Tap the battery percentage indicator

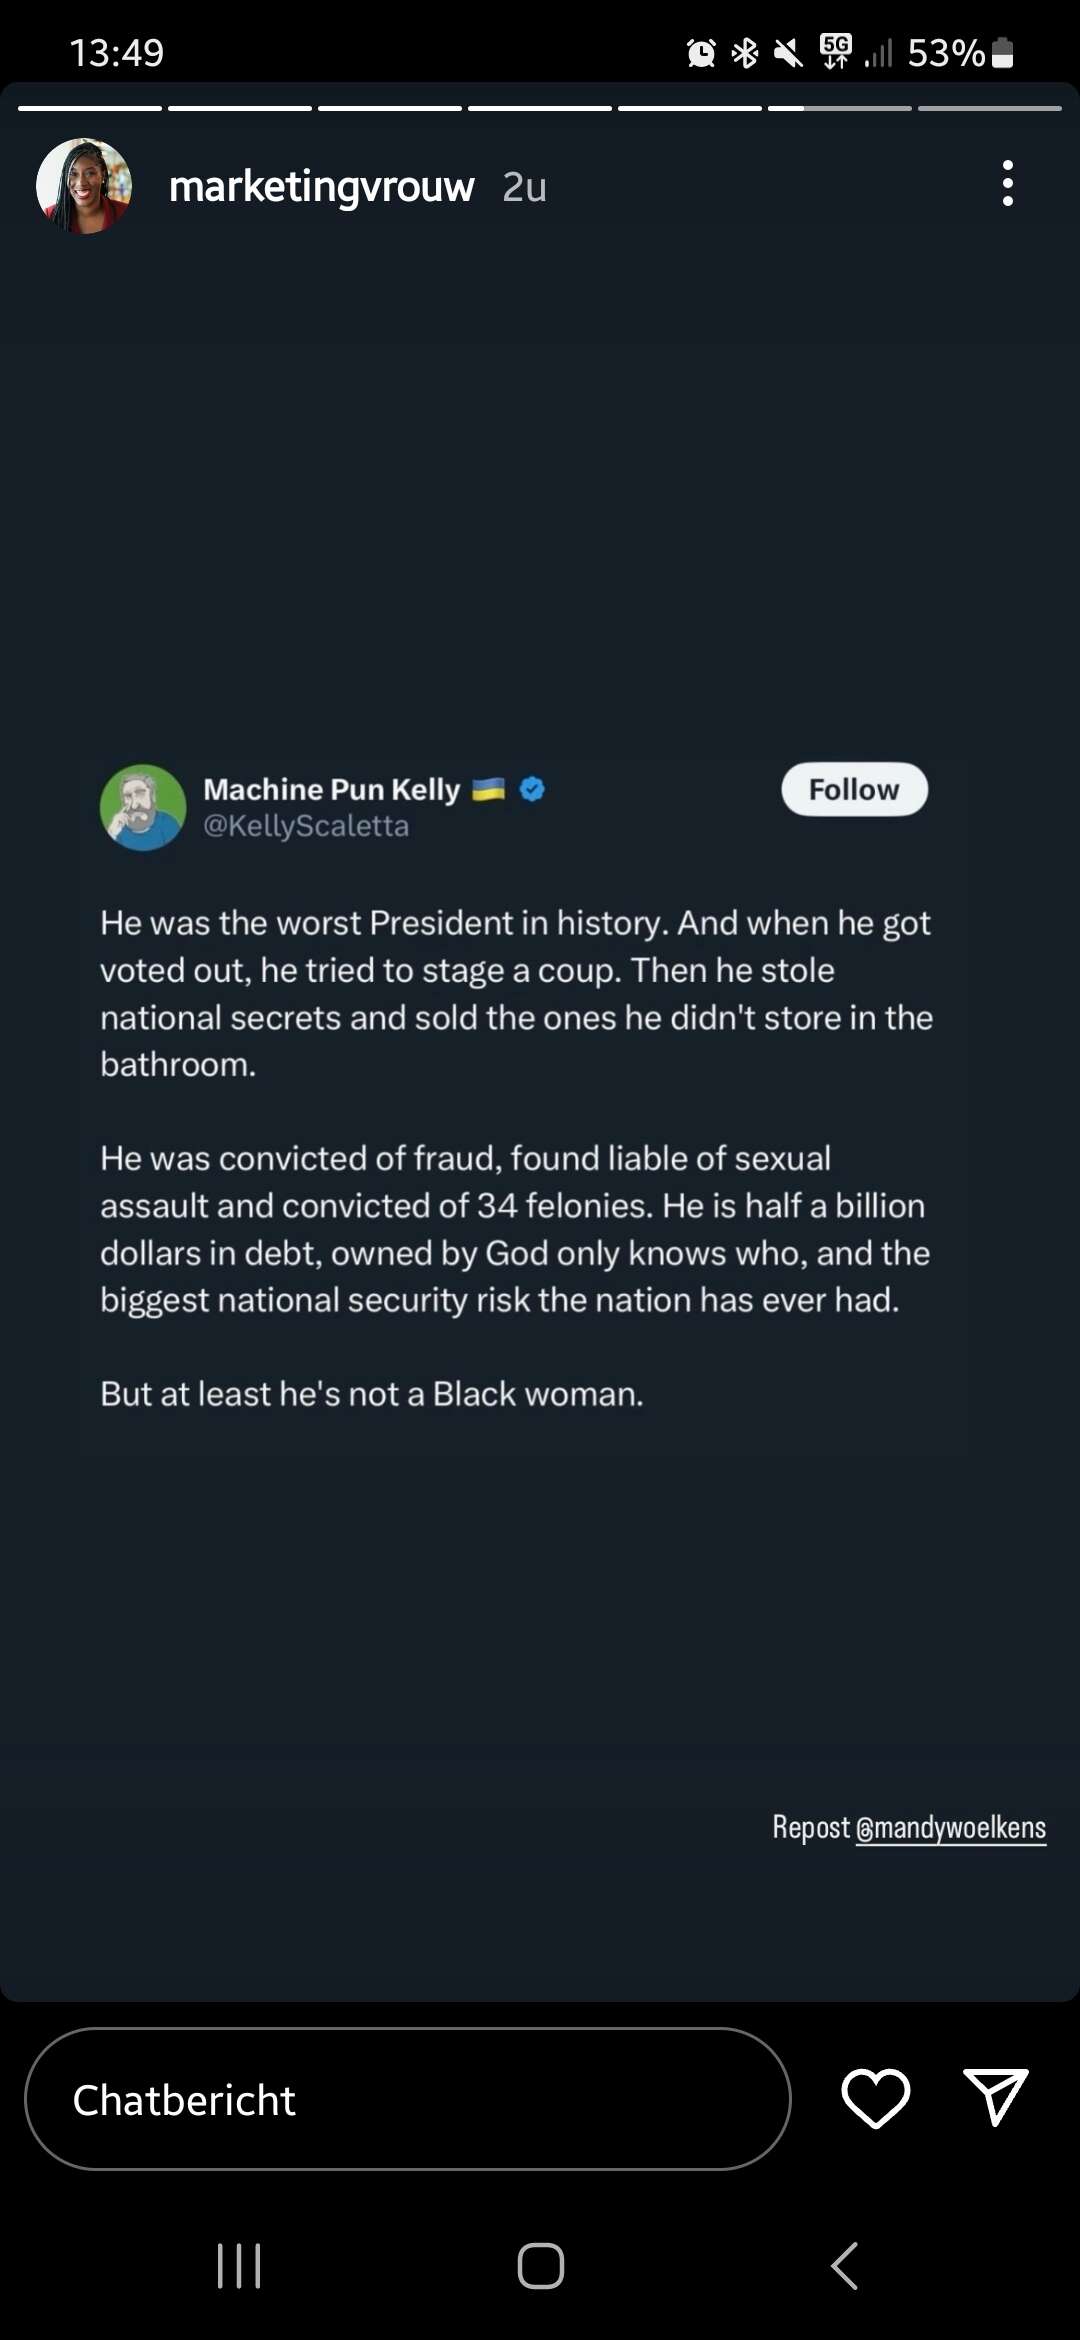(x=946, y=53)
